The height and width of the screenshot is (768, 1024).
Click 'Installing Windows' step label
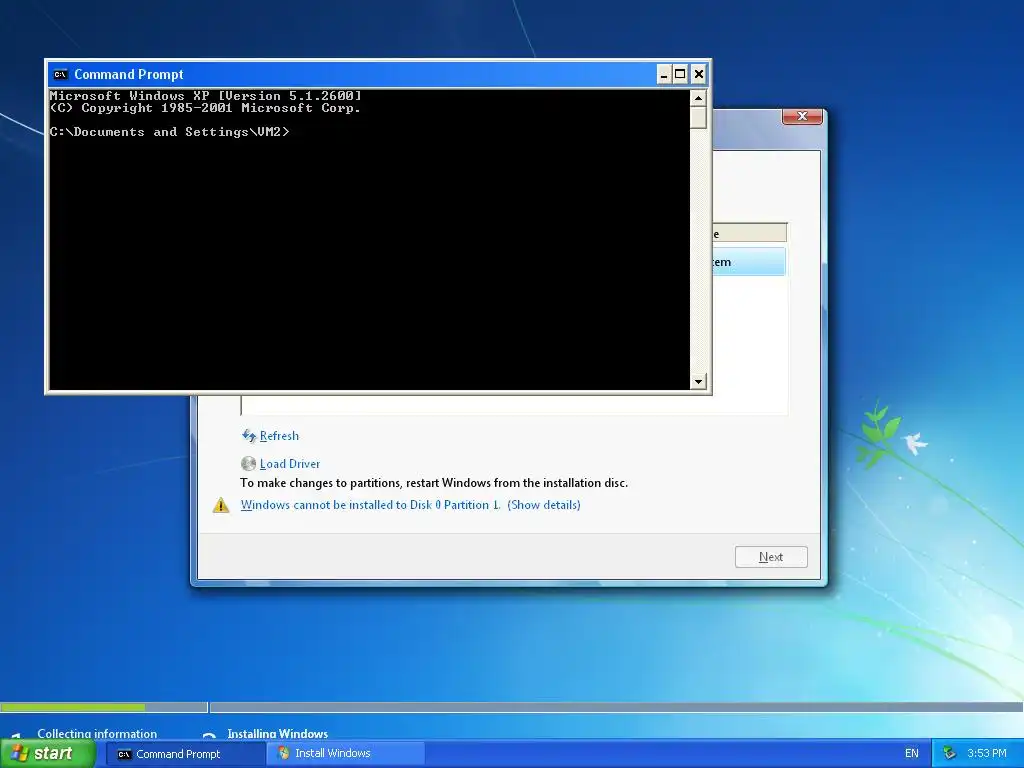(x=278, y=733)
